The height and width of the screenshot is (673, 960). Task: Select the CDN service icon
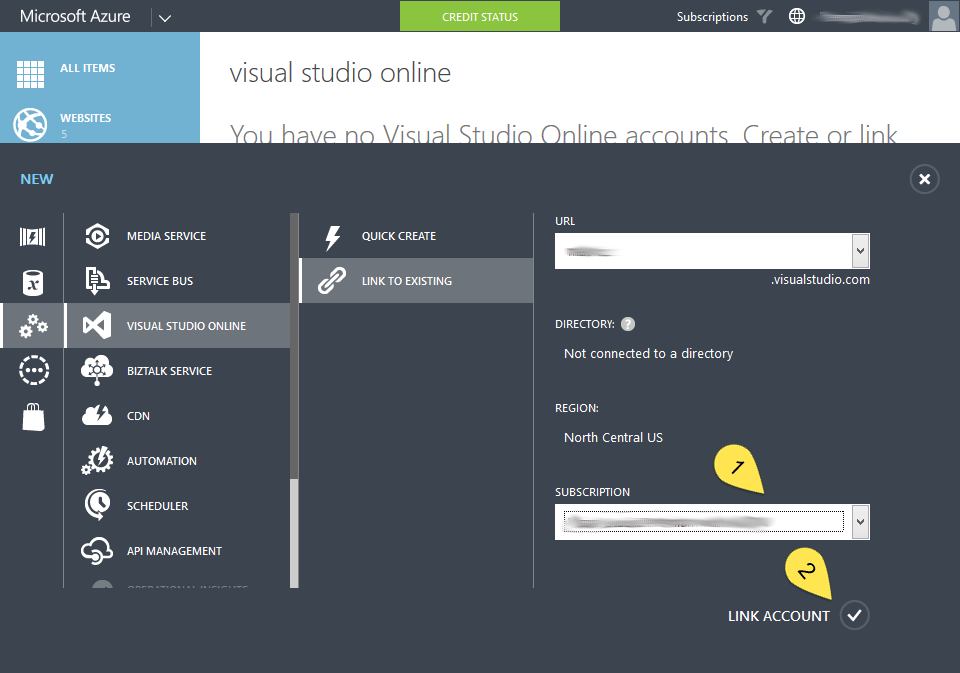(x=97, y=415)
